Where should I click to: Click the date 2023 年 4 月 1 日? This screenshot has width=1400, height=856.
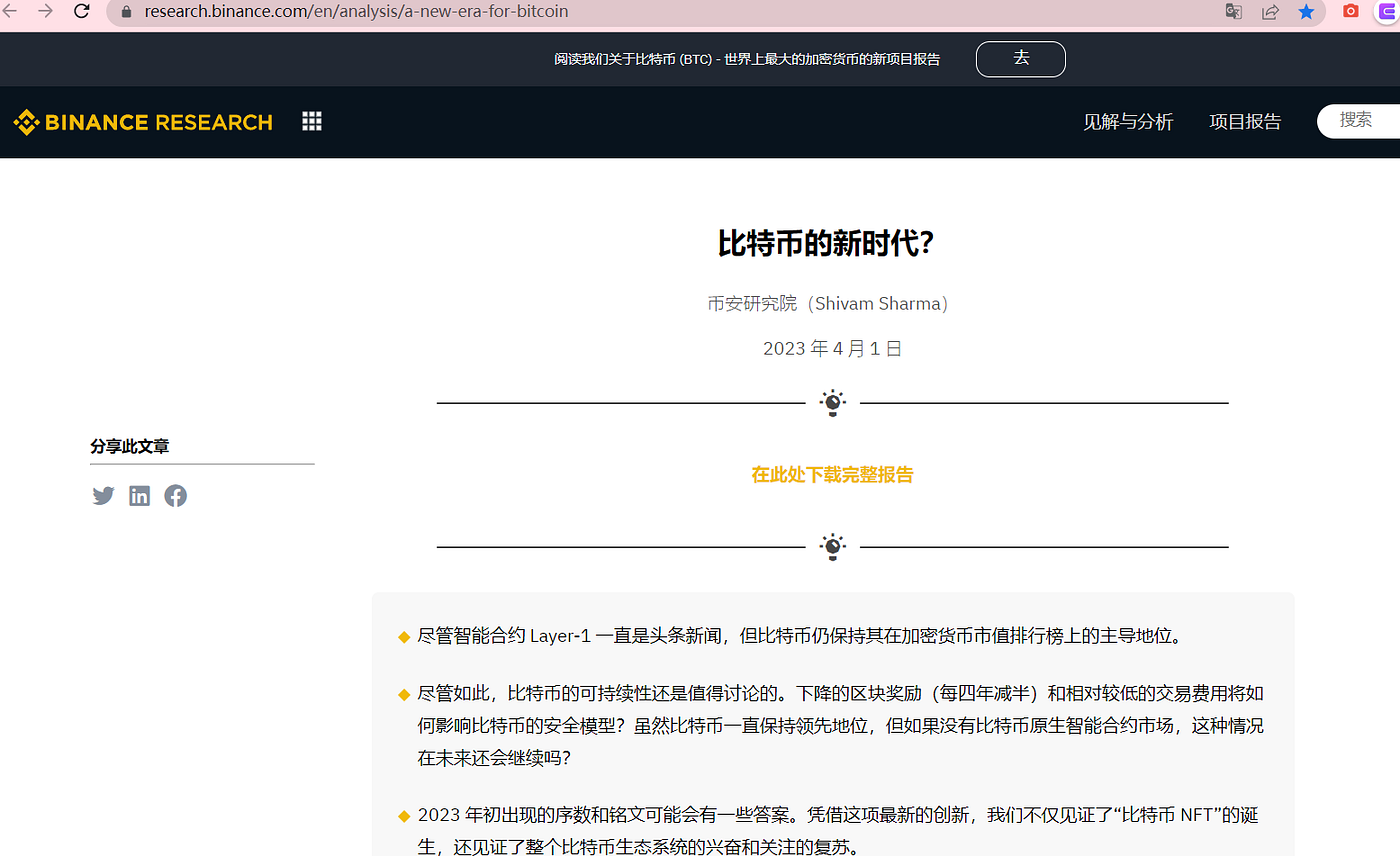pos(833,349)
